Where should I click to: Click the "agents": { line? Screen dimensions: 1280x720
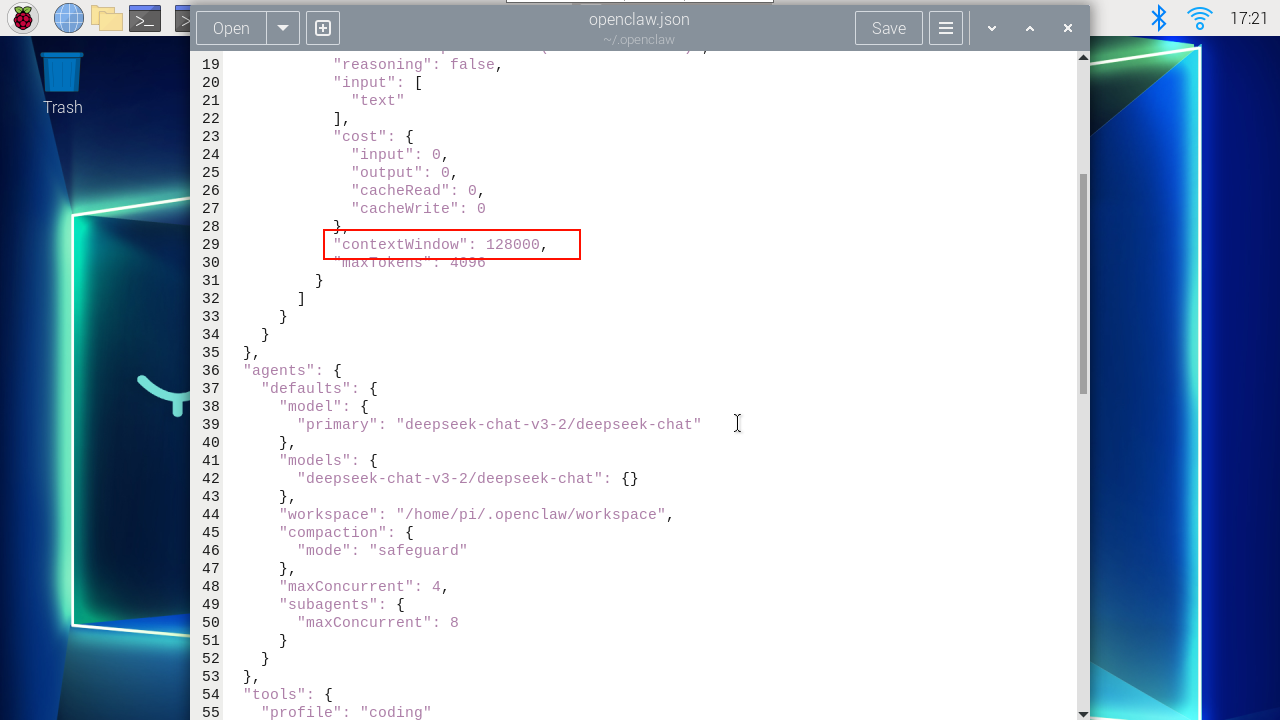tap(292, 371)
